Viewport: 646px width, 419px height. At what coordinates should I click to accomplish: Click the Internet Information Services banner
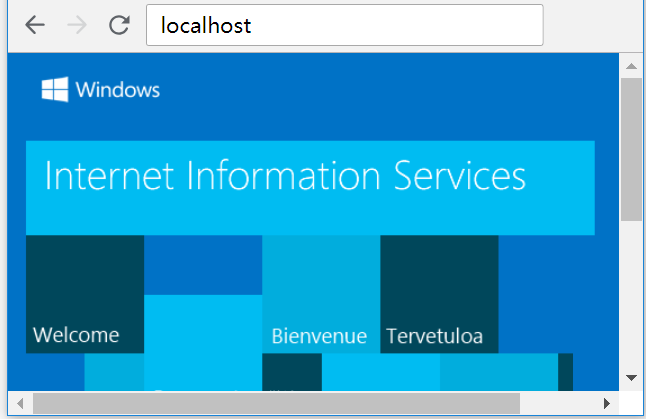[x=310, y=188]
